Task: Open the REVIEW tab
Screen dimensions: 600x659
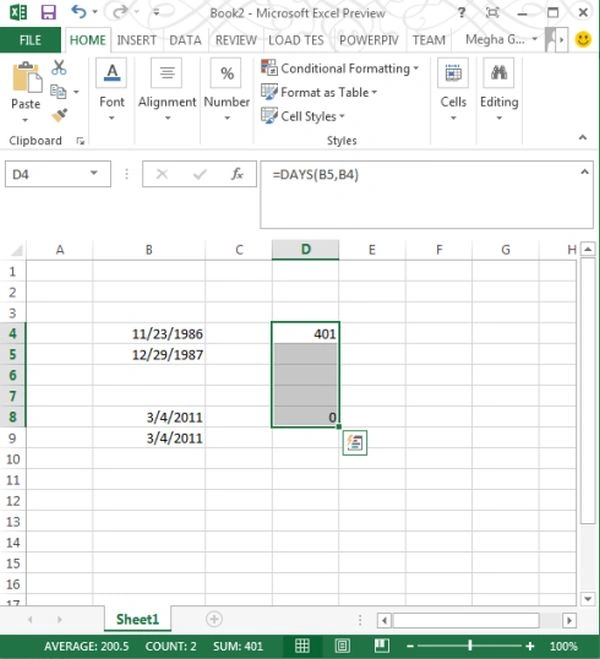Action: [x=236, y=40]
